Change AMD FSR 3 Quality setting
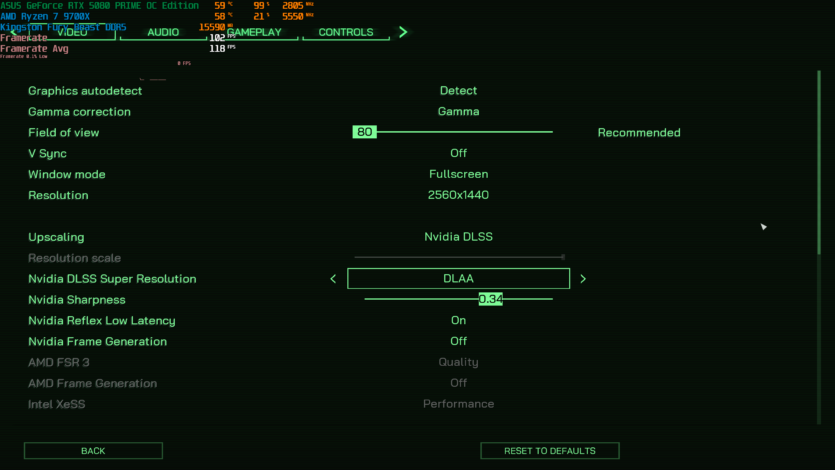The image size is (835, 470). click(459, 362)
